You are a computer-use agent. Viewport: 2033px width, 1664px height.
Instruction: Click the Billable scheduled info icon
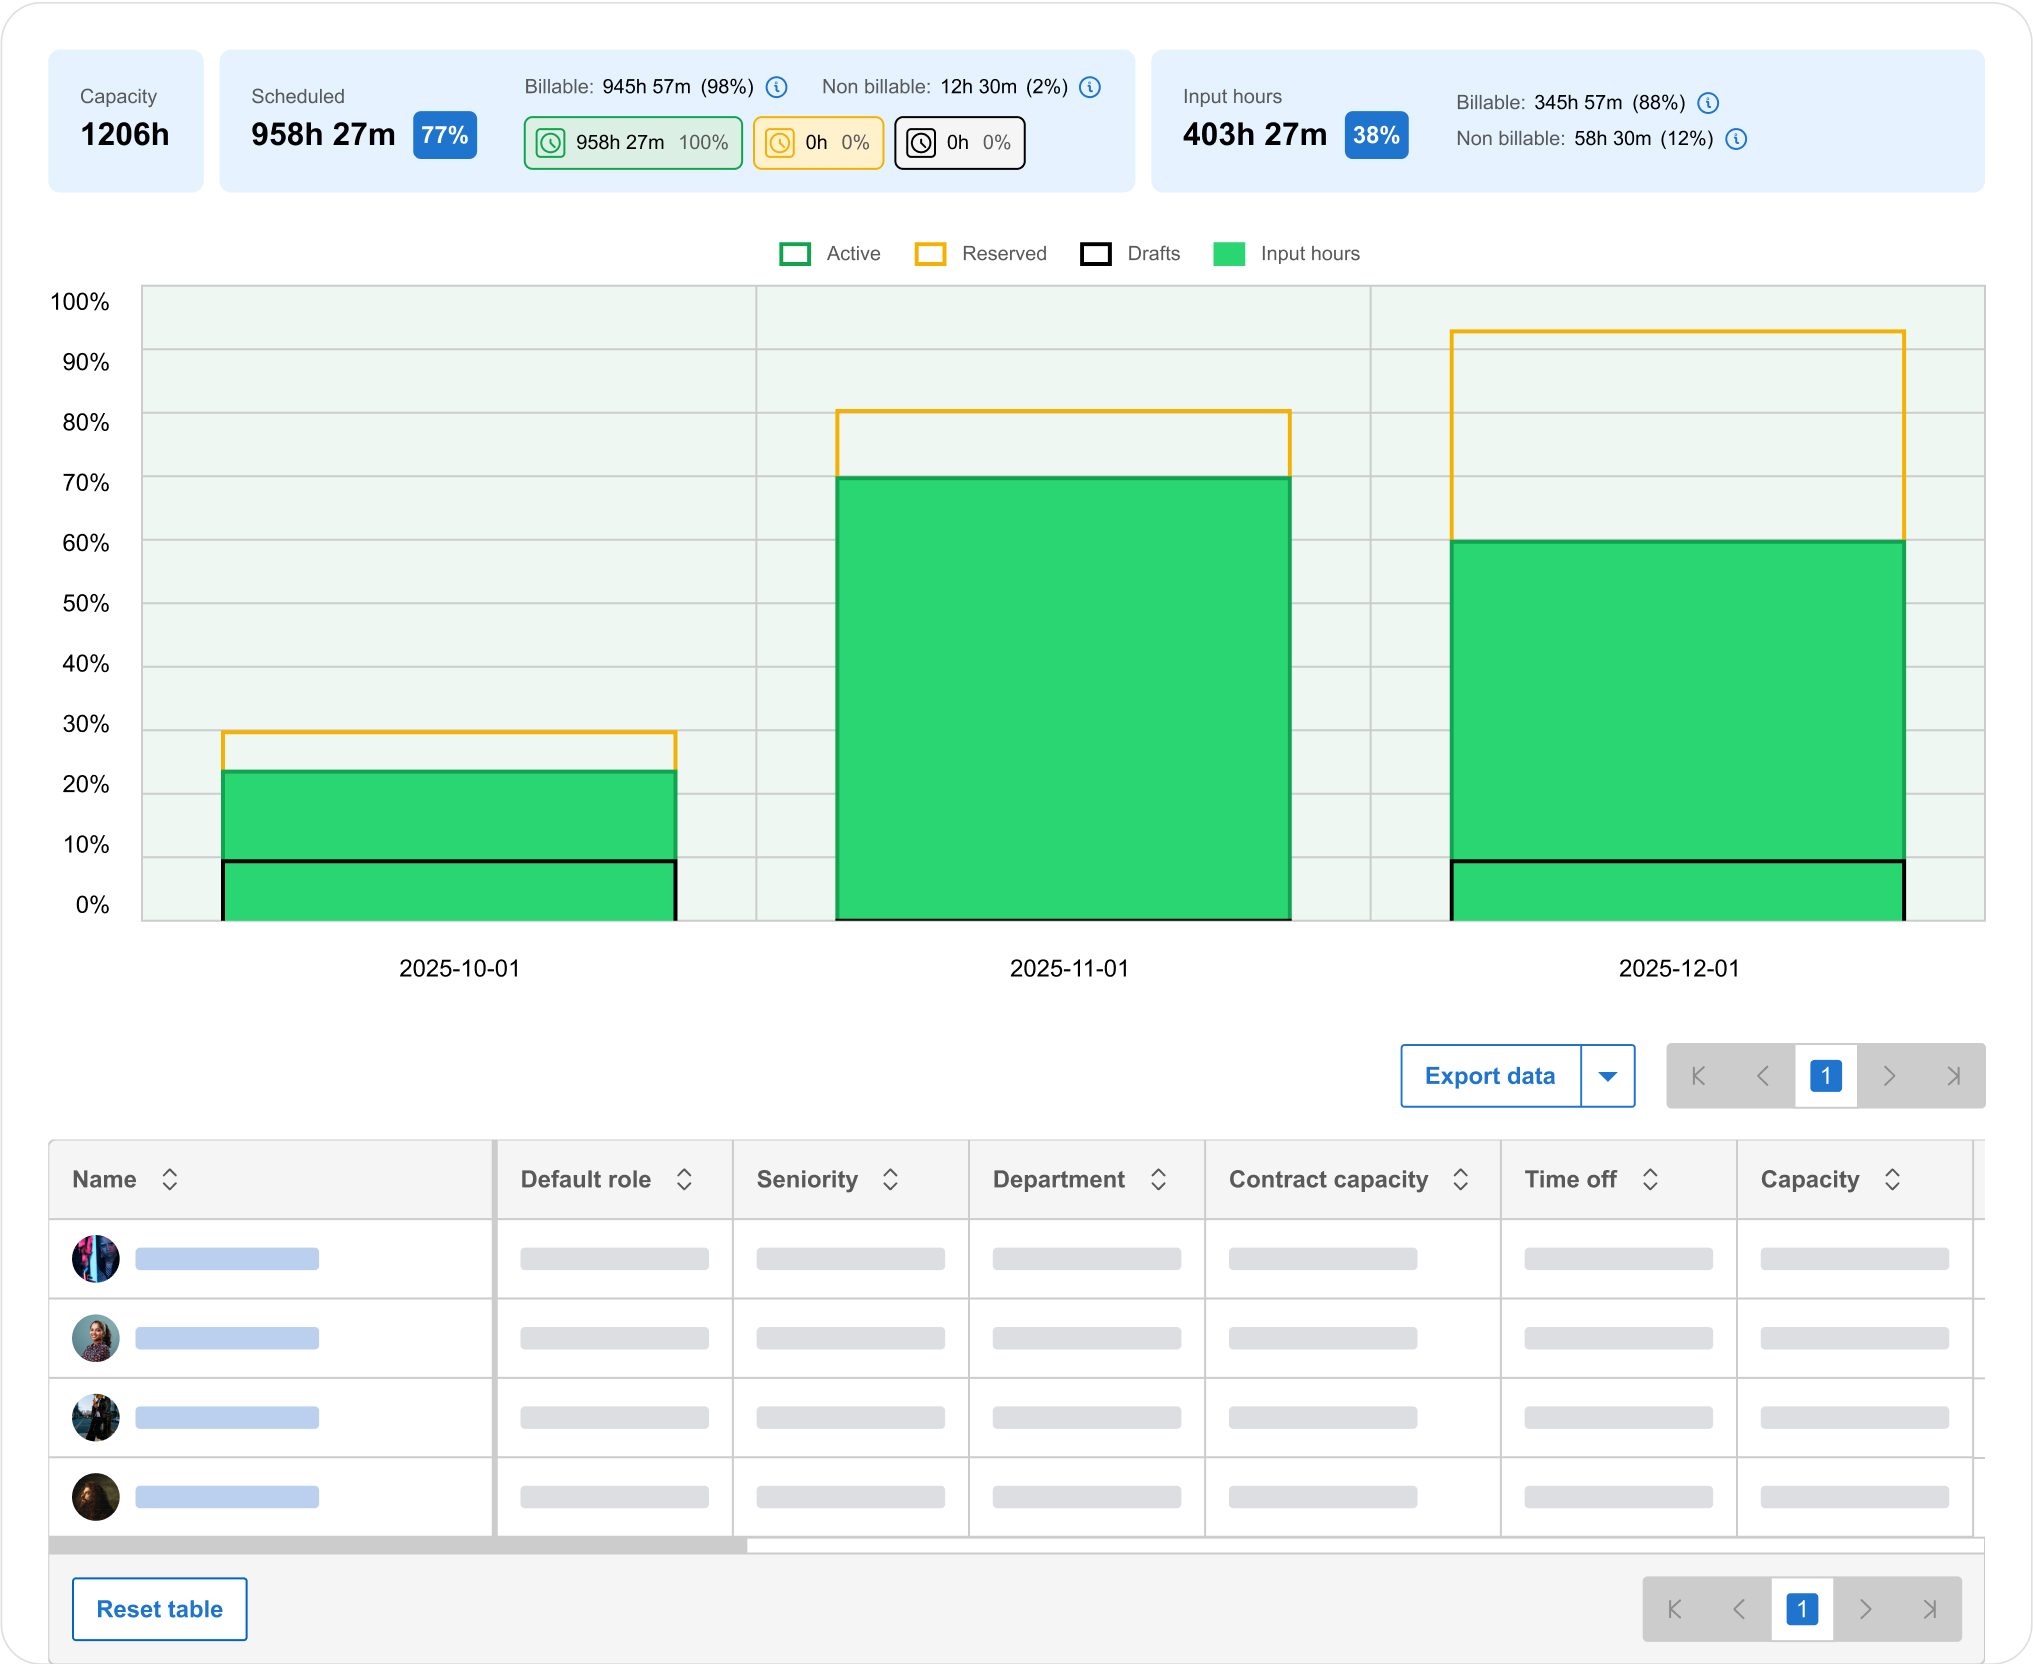tap(776, 87)
